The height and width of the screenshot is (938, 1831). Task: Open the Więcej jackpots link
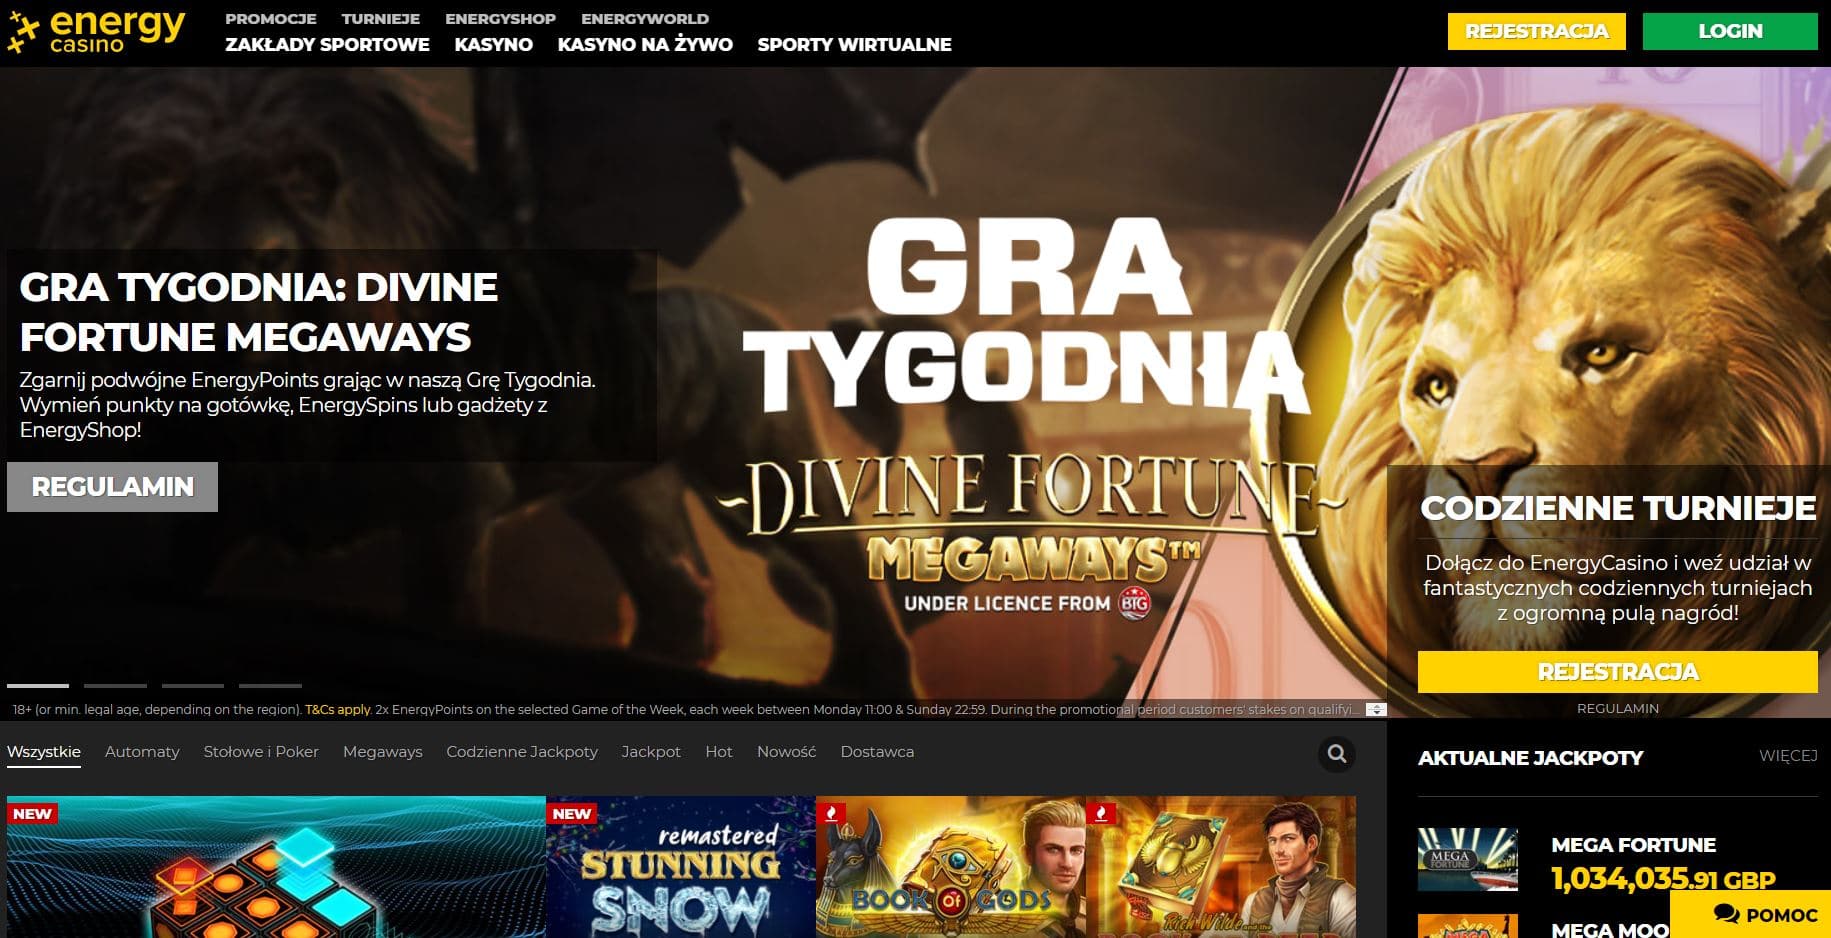[1787, 756]
